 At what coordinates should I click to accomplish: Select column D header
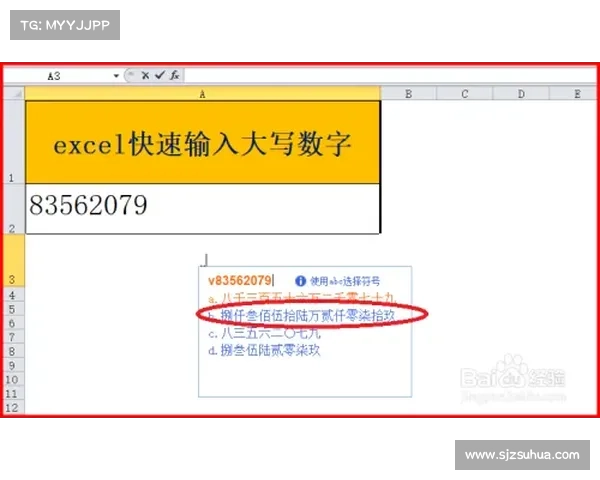(x=521, y=94)
